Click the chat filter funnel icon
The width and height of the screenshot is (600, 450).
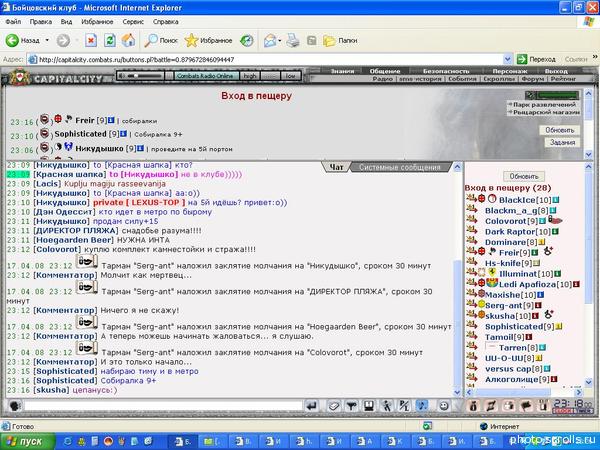(x=351, y=406)
